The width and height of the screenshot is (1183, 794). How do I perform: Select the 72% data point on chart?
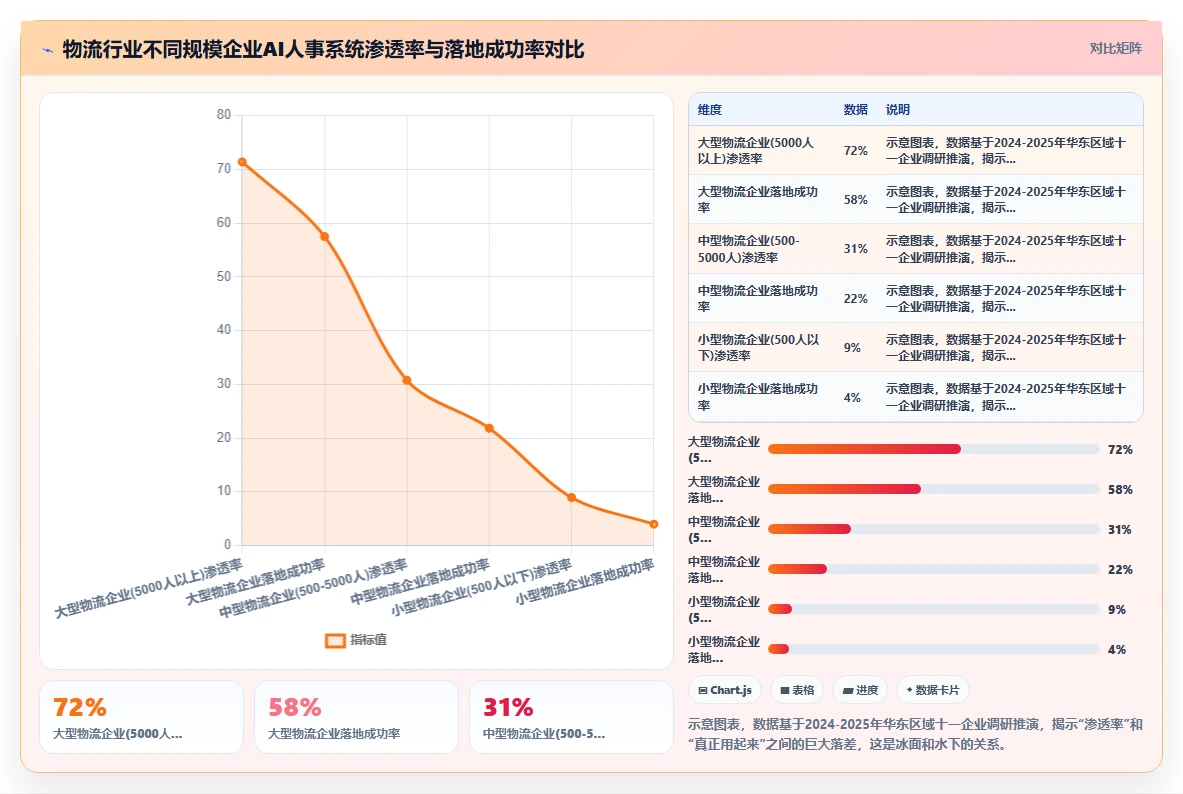click(x=242, y=162)
